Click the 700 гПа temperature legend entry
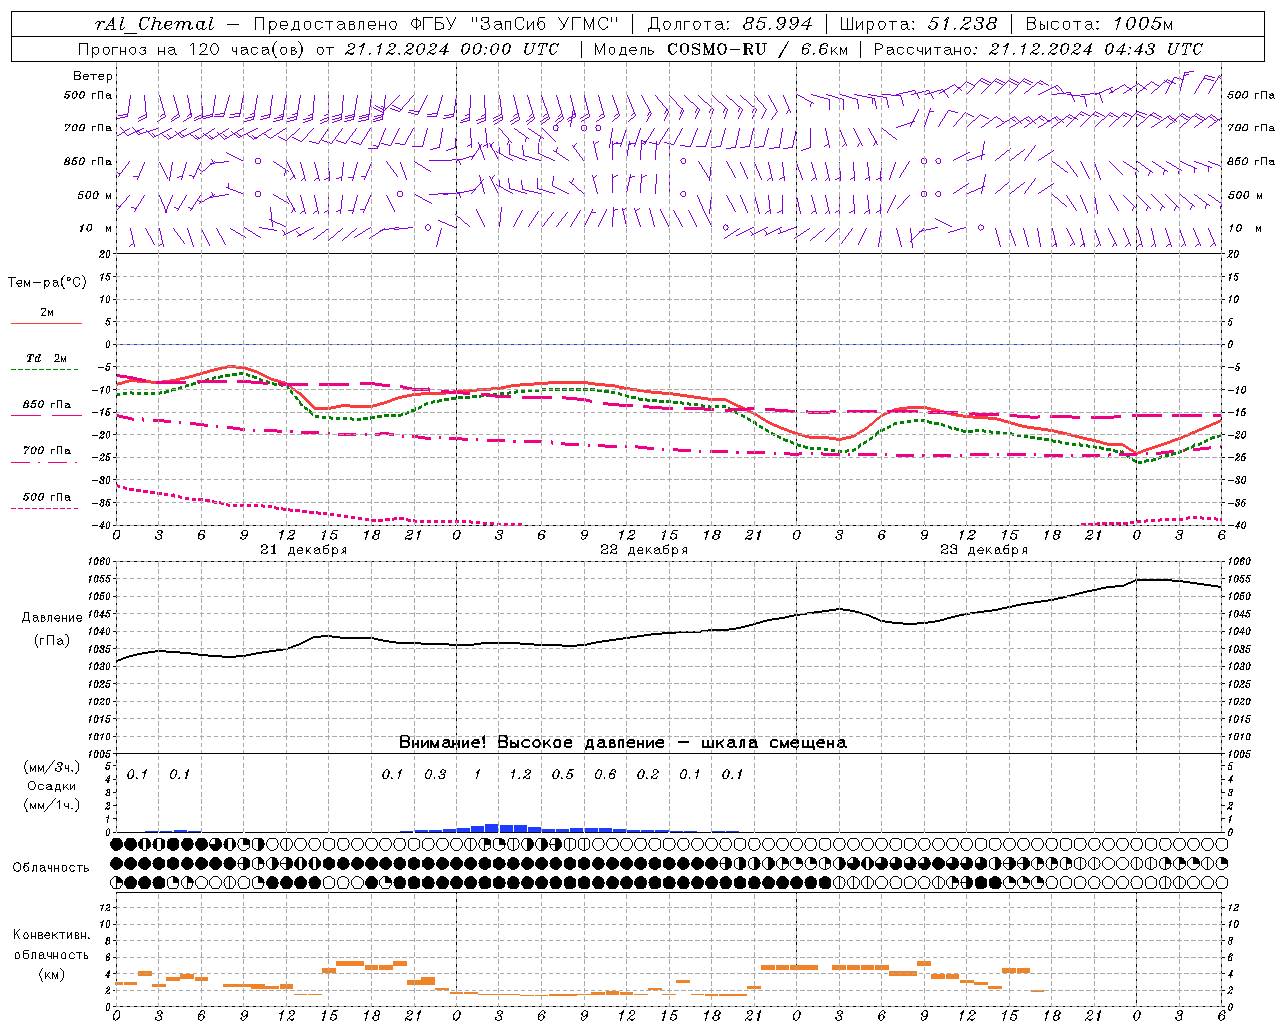This screenshot has height=1024, width=1280. [47, 451]
